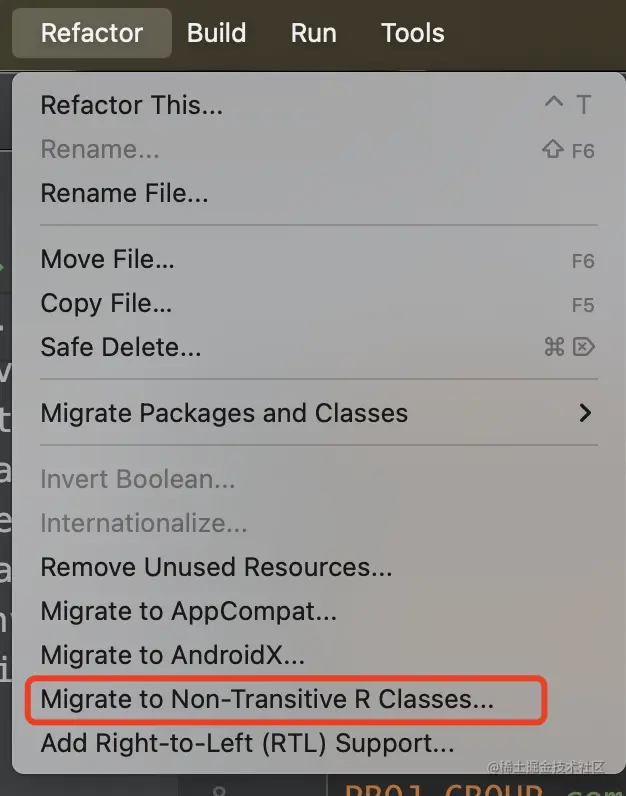Viewport: 626px width, 796px height.
Task: Click the Control-T shortcut hint for Refactor This
Action: coord(568,105)
